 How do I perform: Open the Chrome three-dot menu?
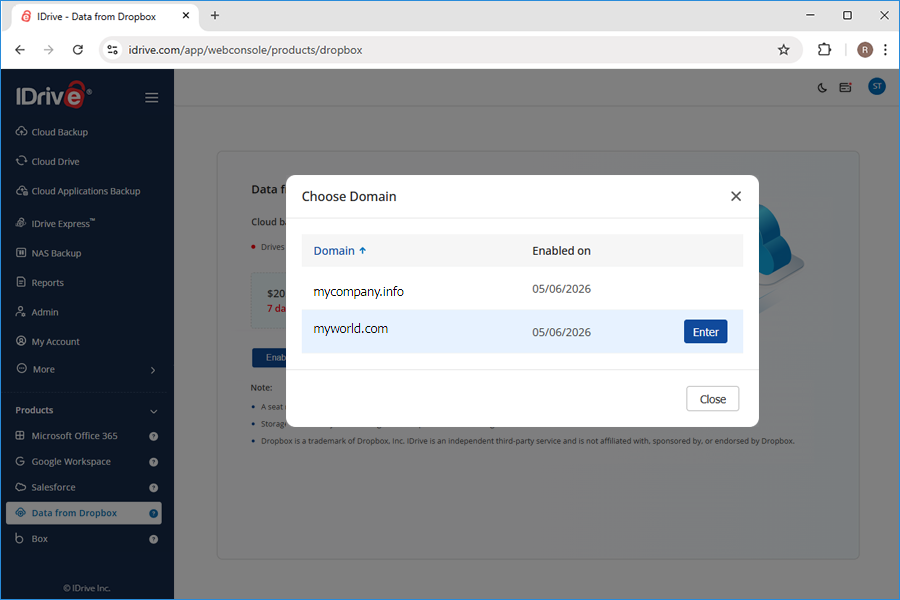pos(886,50)
